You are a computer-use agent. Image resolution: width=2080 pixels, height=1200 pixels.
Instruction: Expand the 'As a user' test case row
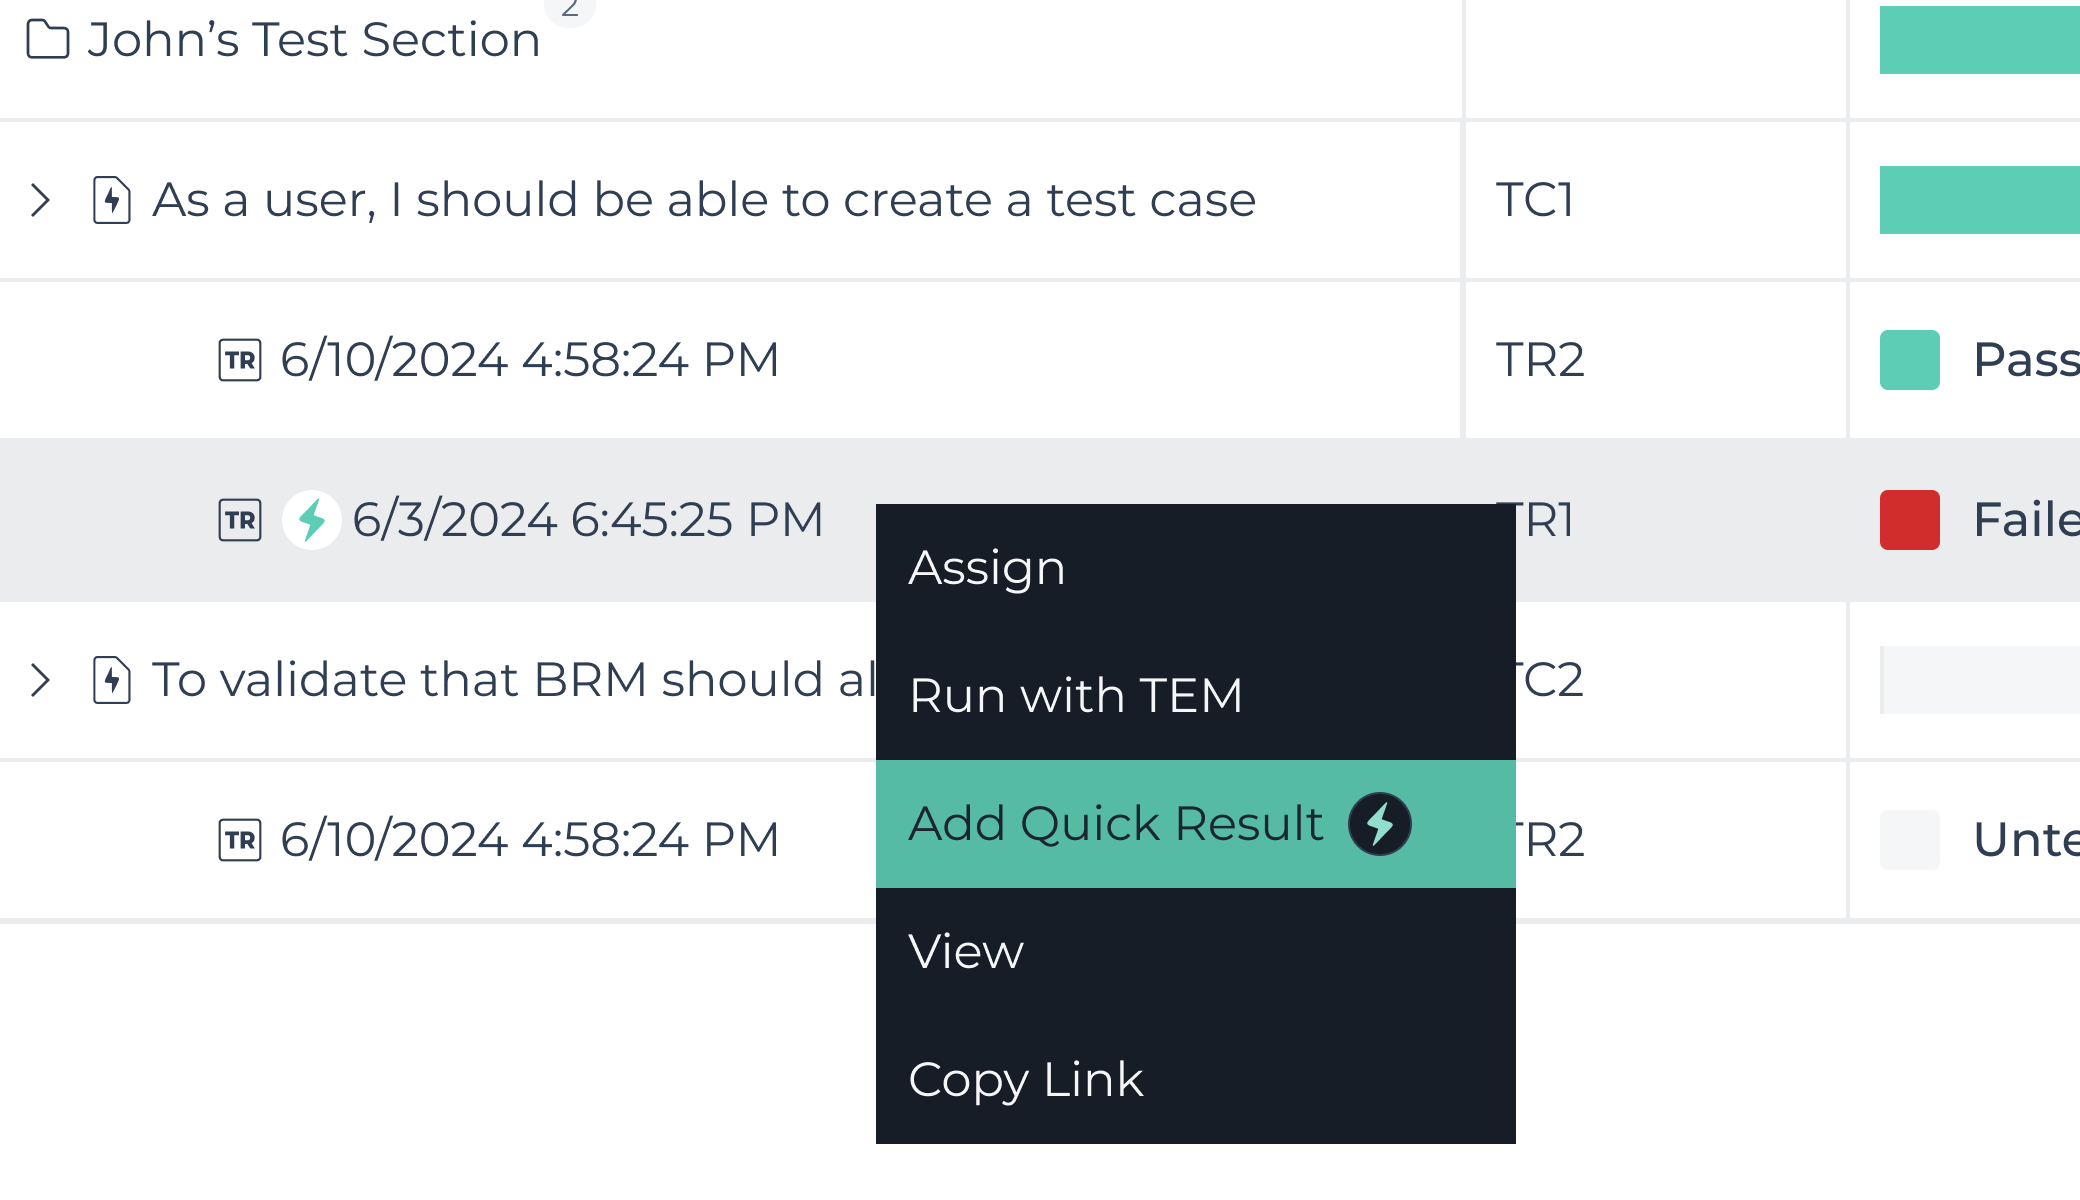pyautogui.click(x=41, y=199)
